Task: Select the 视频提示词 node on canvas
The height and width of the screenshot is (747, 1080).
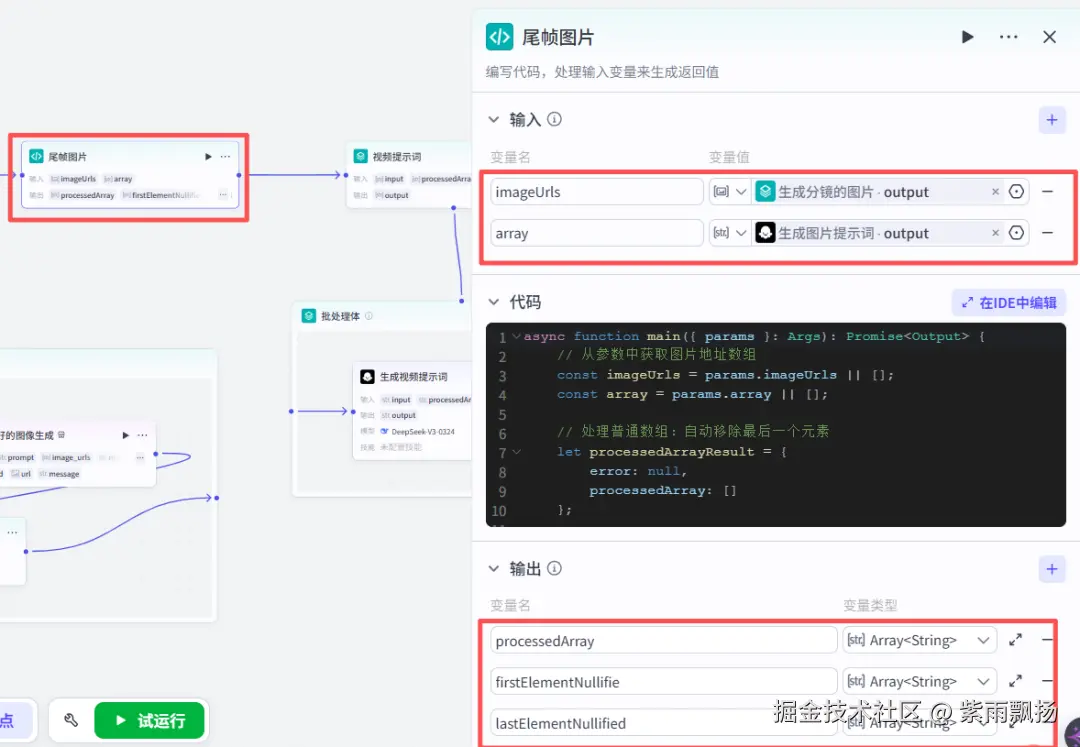Action: [x=409, y=175]
